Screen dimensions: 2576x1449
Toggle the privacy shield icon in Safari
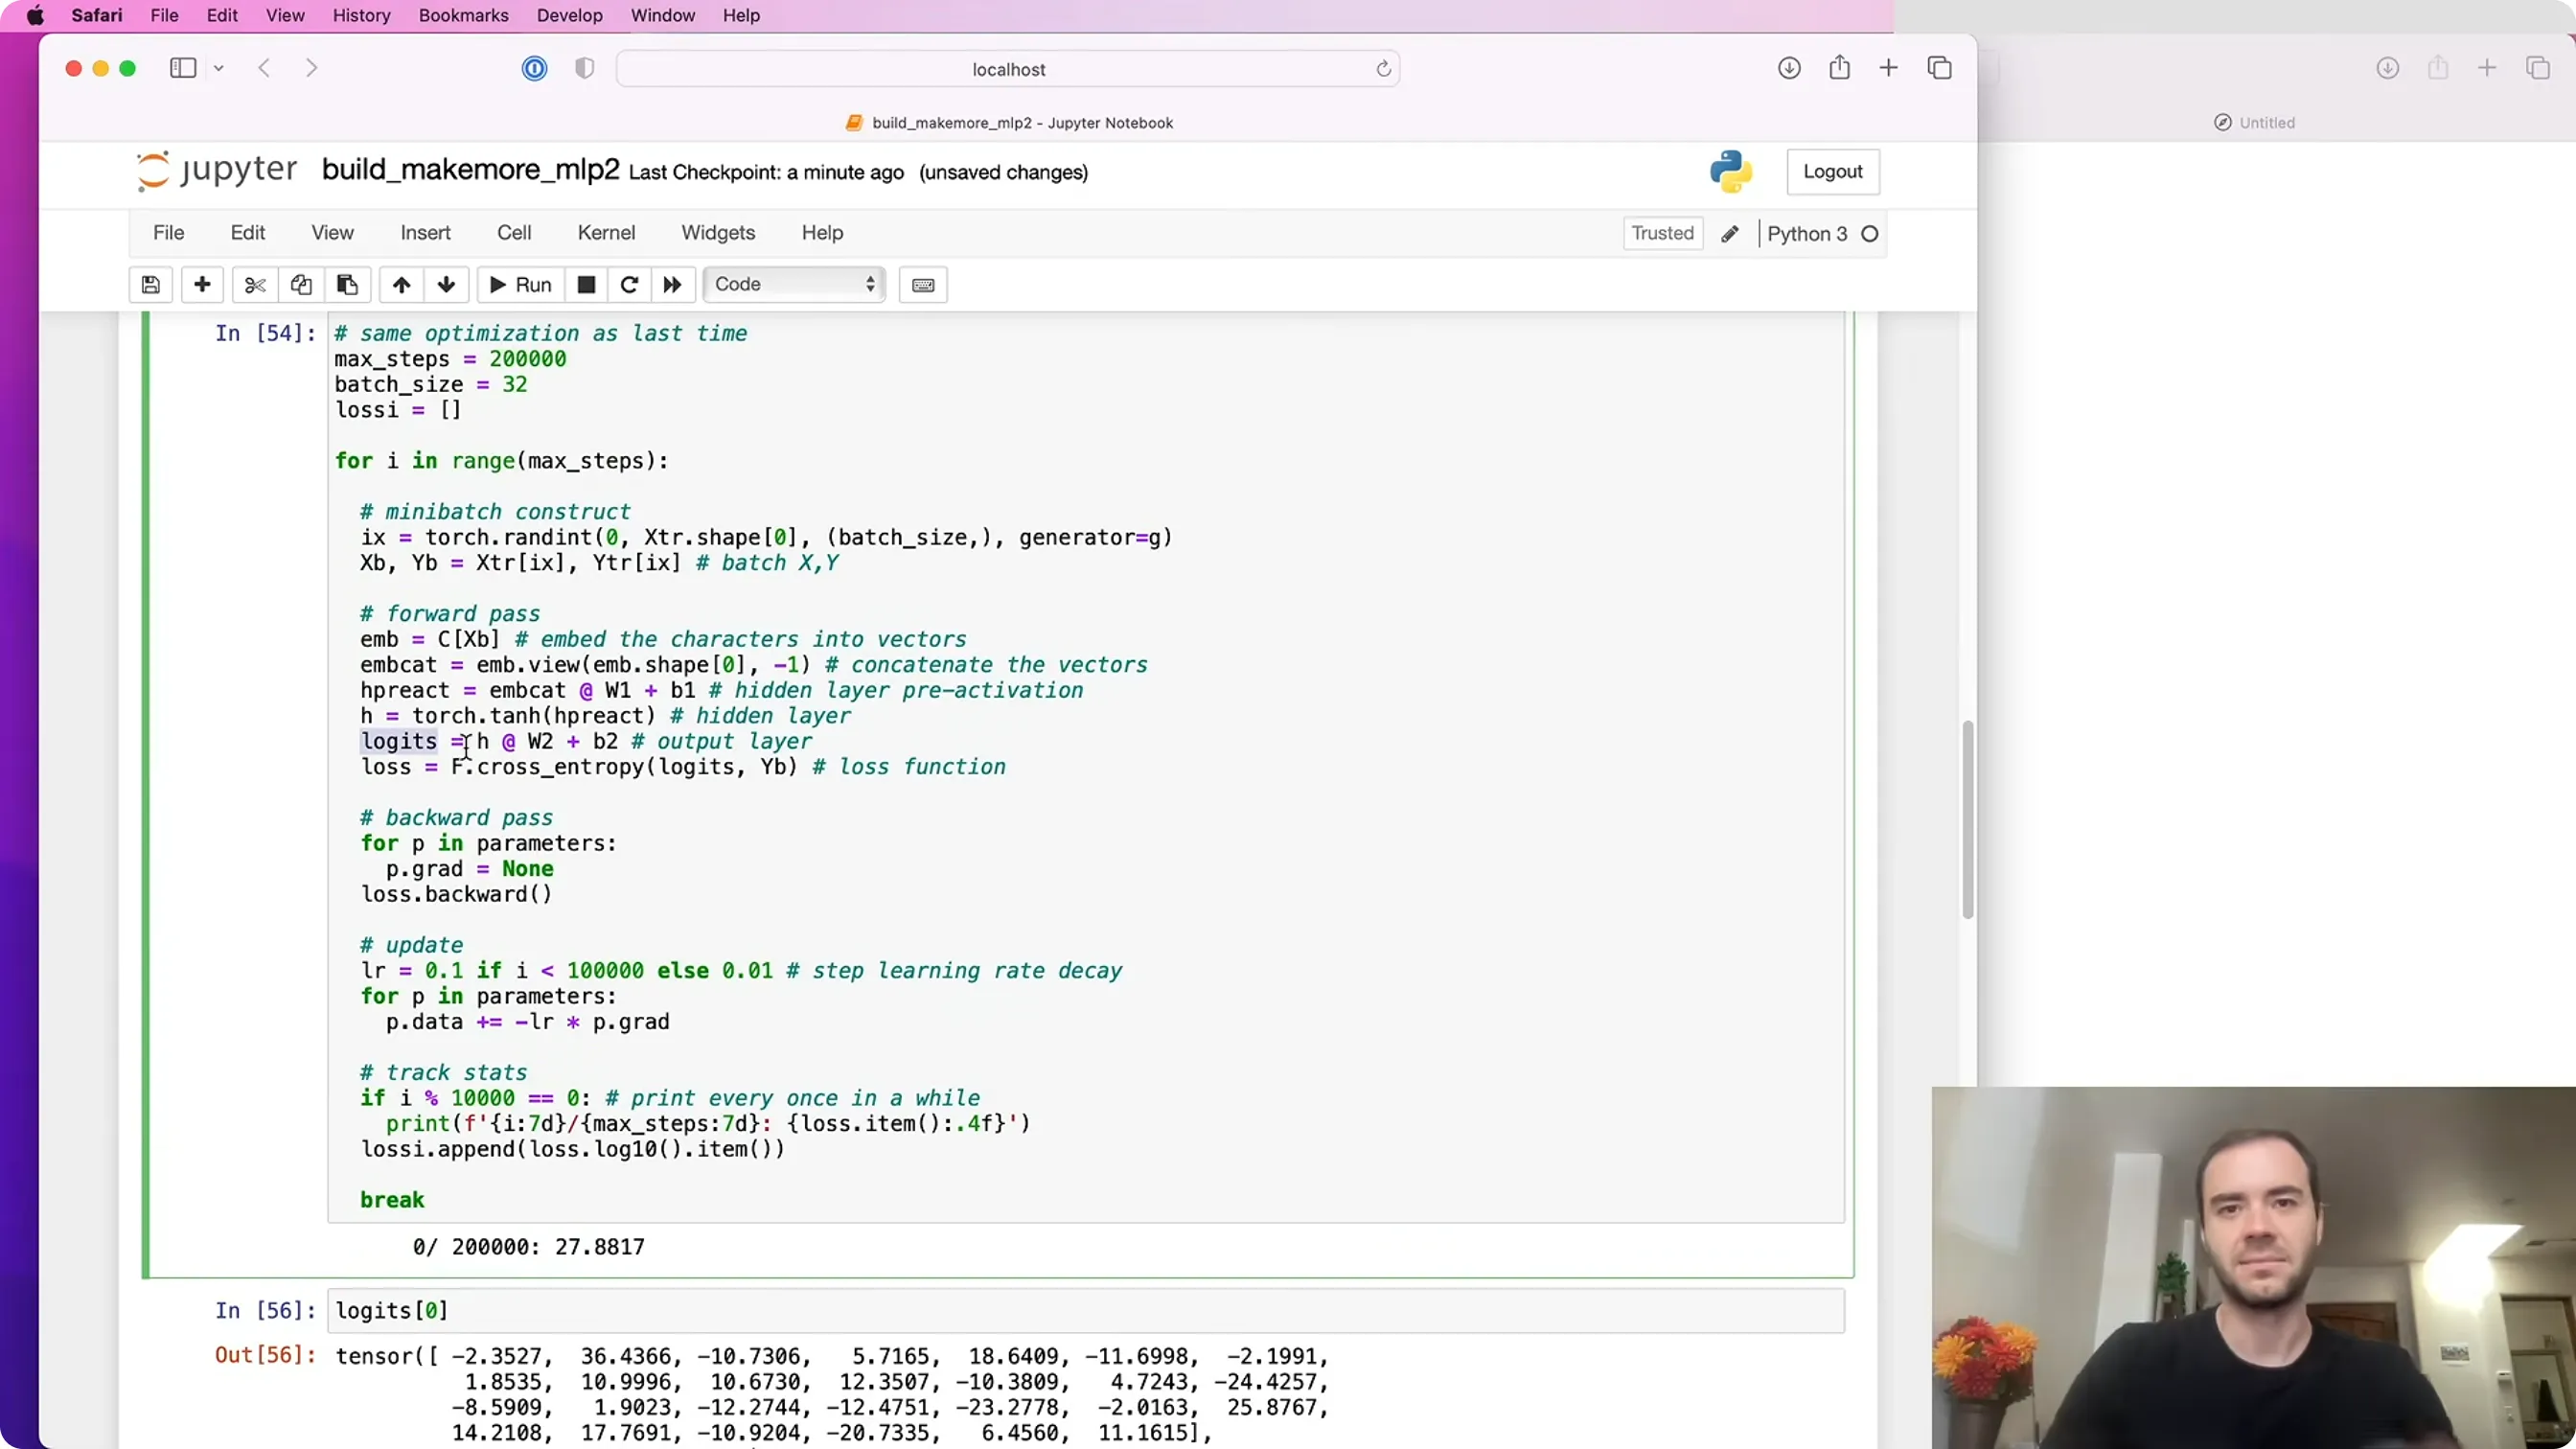pyautogui.click(x=585, y=68)
